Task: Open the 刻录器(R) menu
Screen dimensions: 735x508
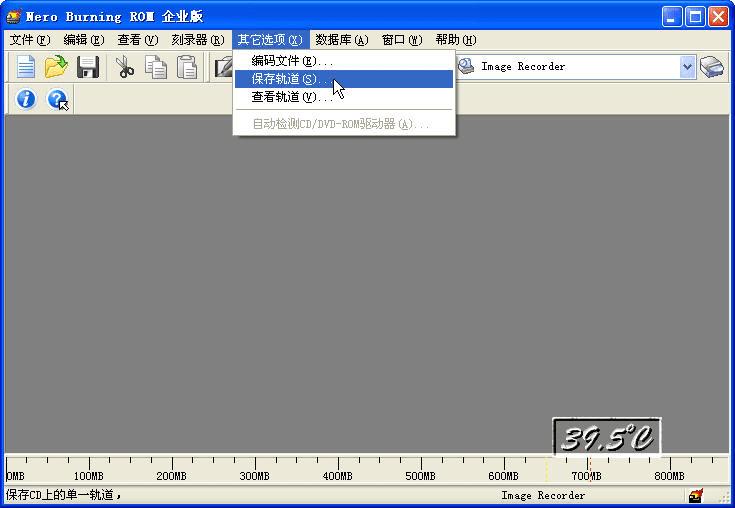Action: click(197, 40)
